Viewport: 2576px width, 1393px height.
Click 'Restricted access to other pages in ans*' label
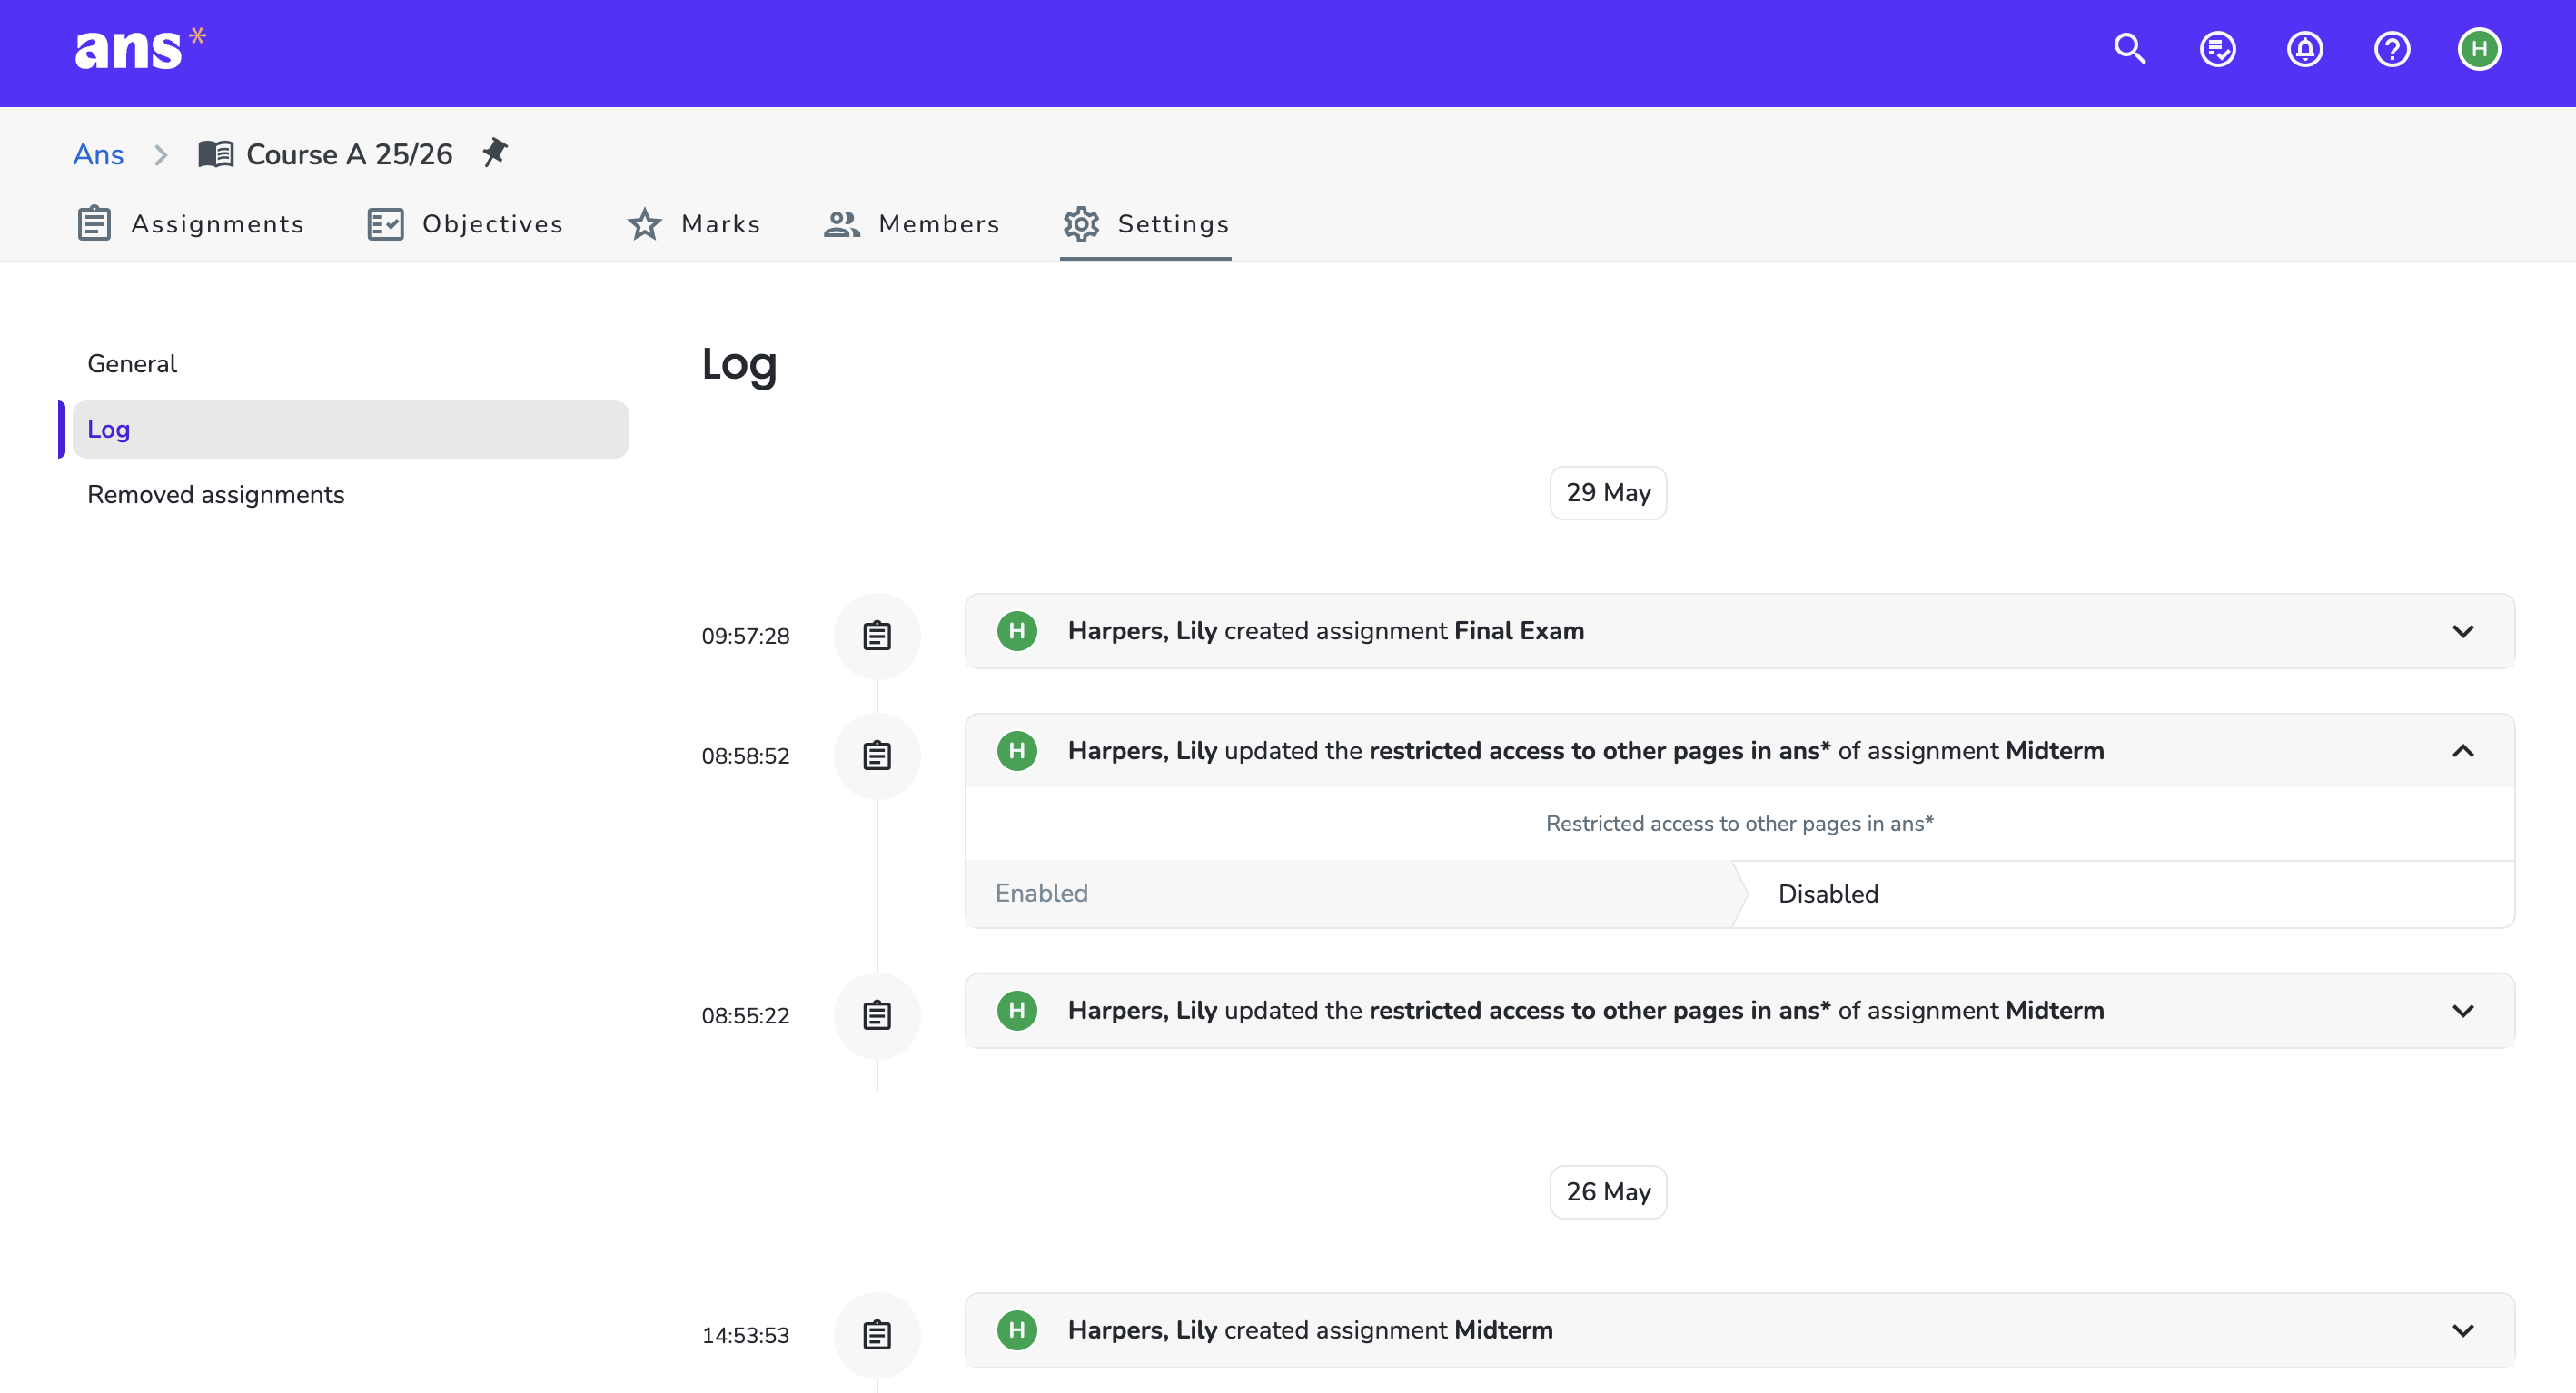[x=1739, y=824]
